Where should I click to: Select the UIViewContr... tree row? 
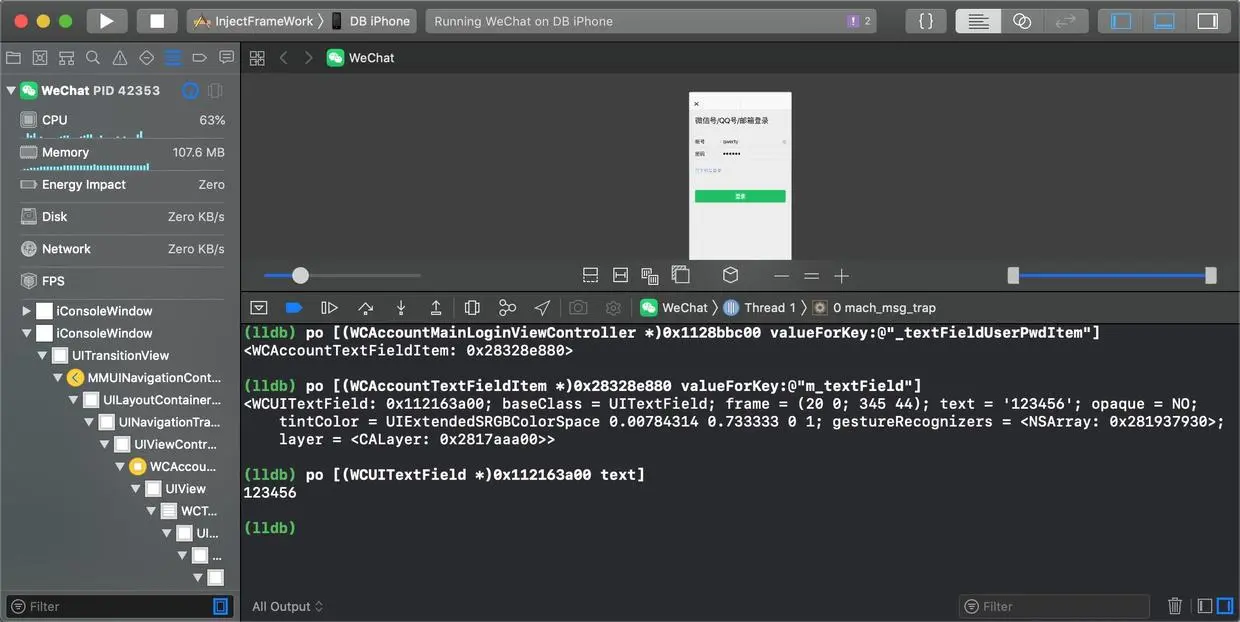point(120,444)
